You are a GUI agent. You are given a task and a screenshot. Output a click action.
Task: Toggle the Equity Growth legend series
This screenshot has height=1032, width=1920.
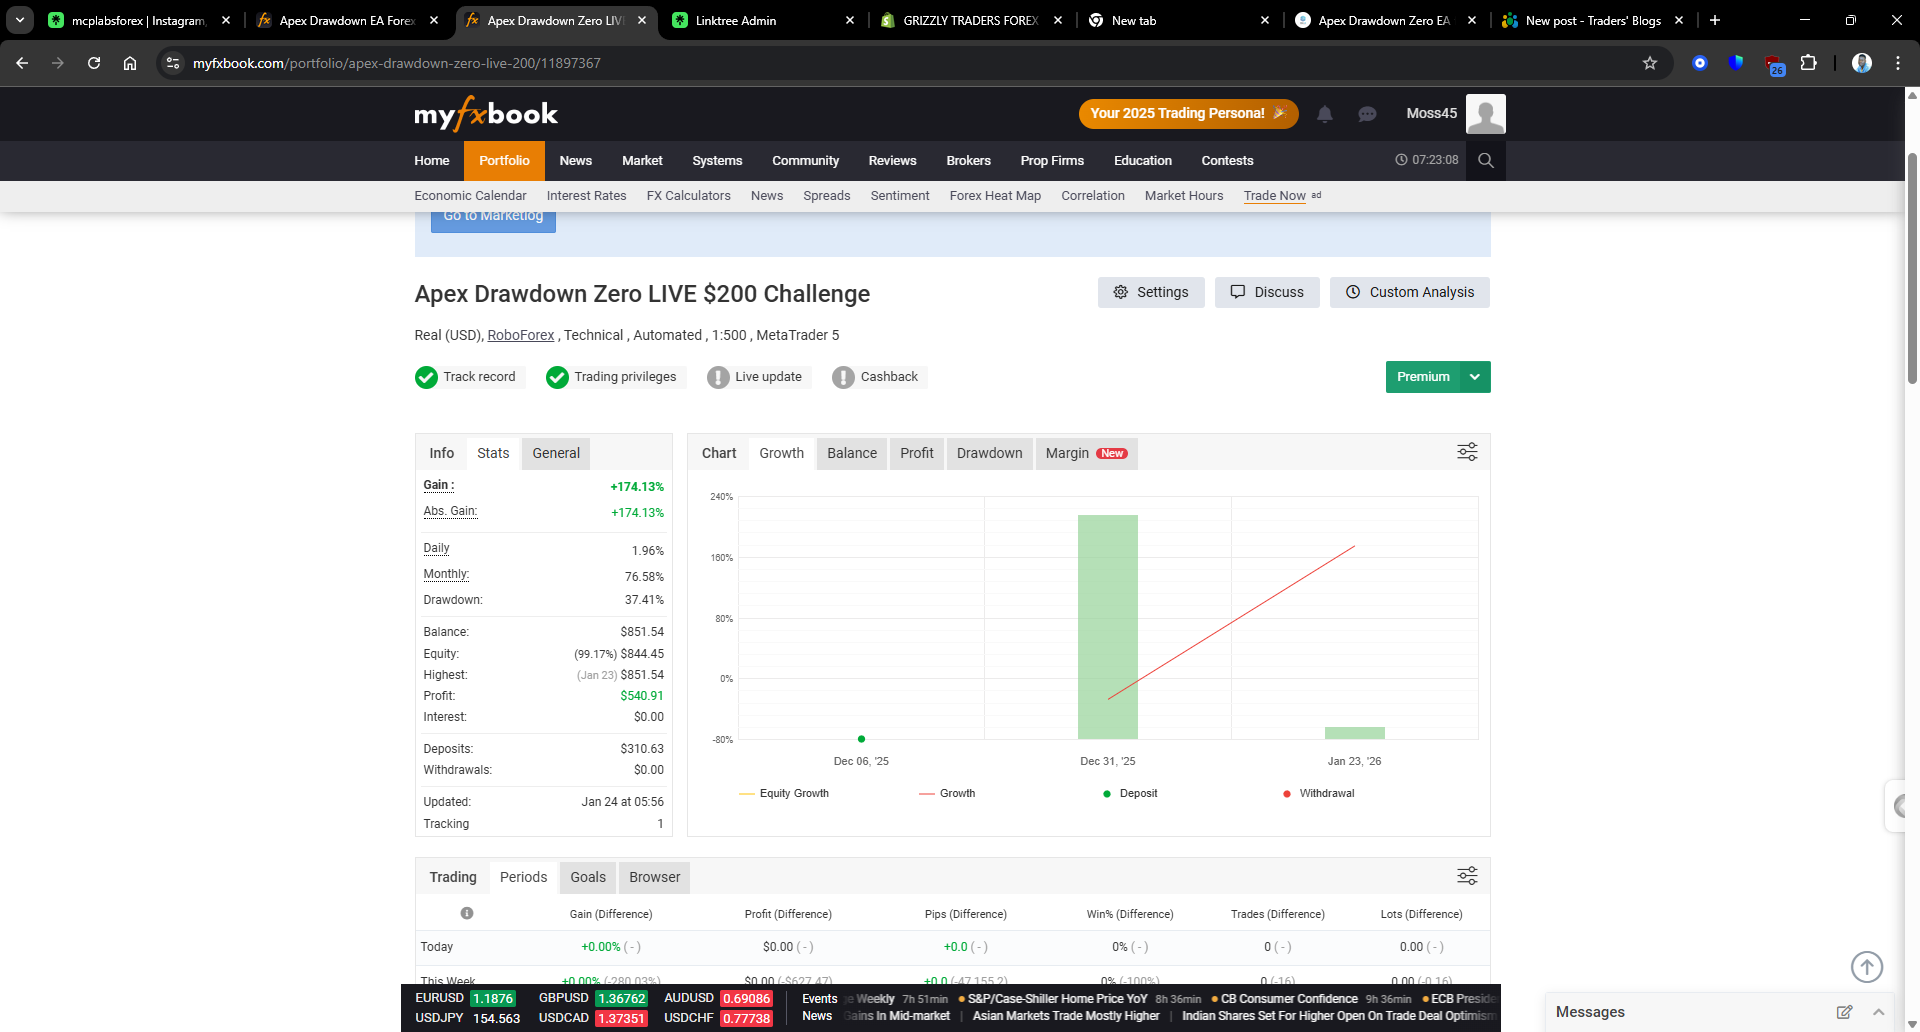point(784,793)
